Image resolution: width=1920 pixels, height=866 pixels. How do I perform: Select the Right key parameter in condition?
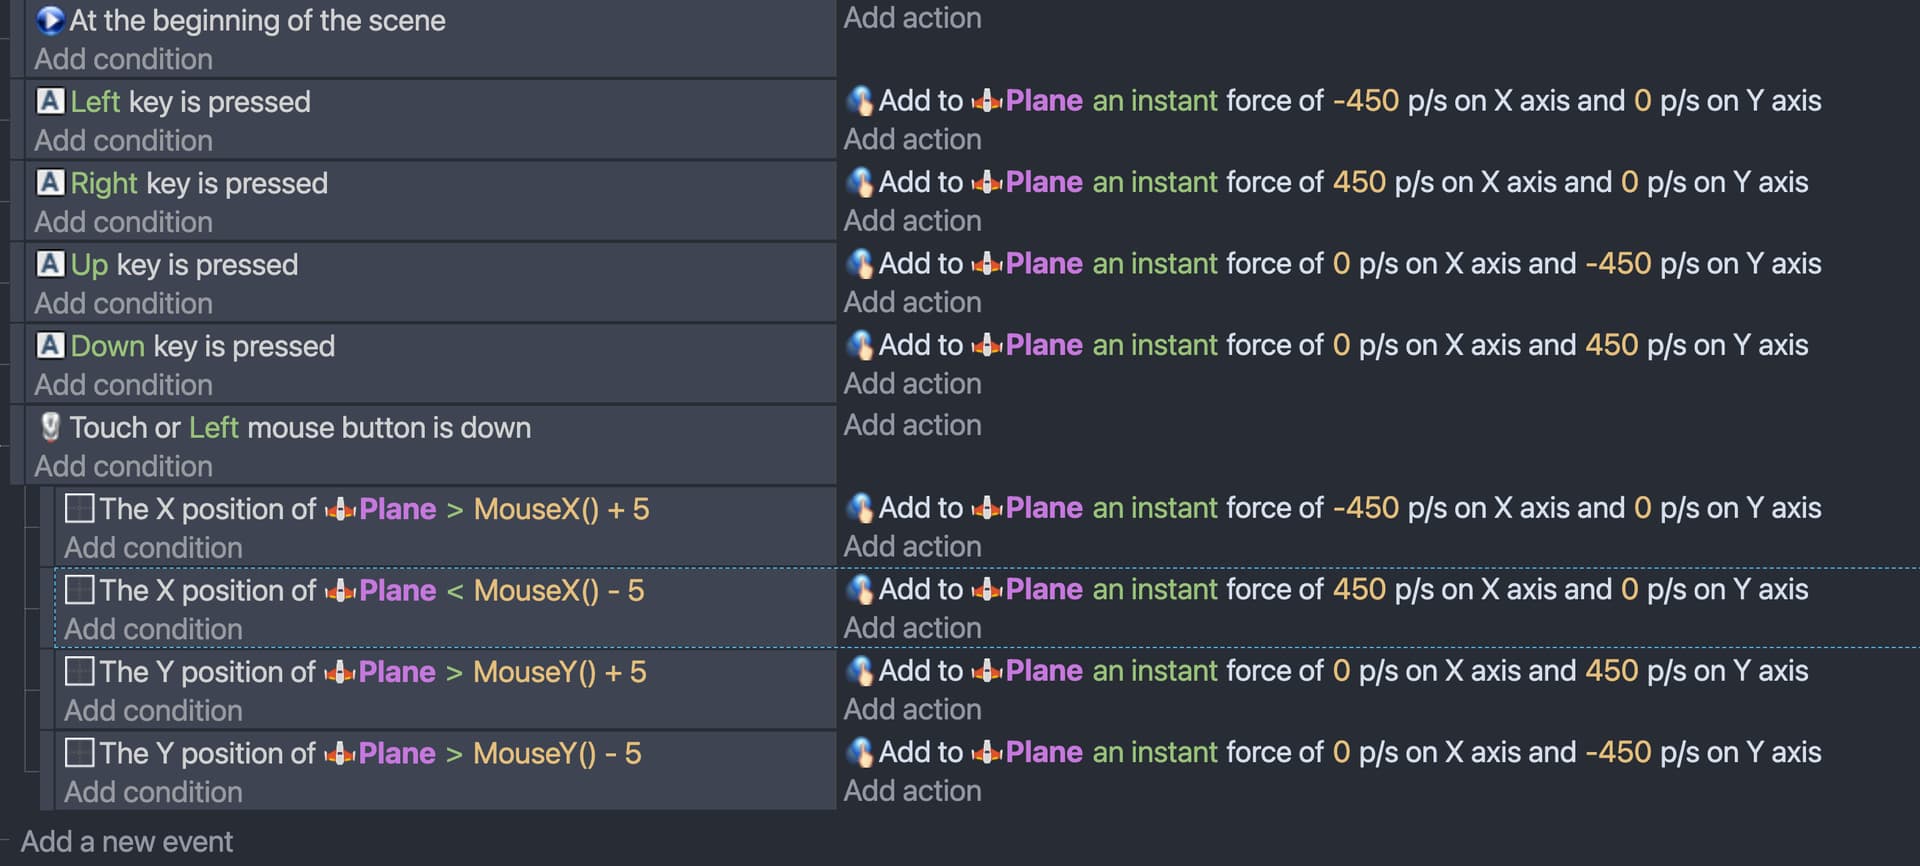(x=104, y=183)
